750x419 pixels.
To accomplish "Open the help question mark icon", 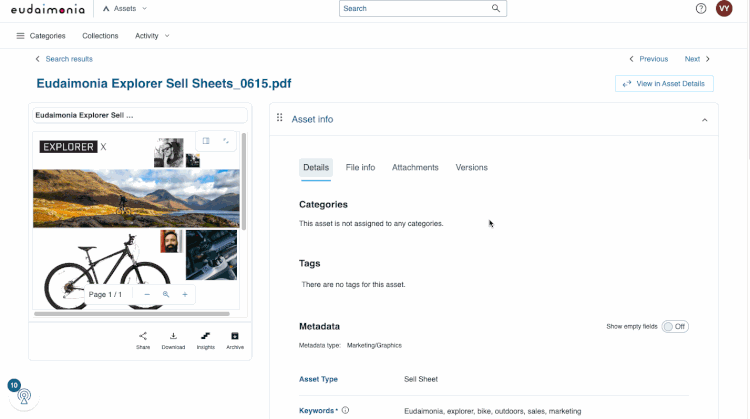I will tap(701, 9).
